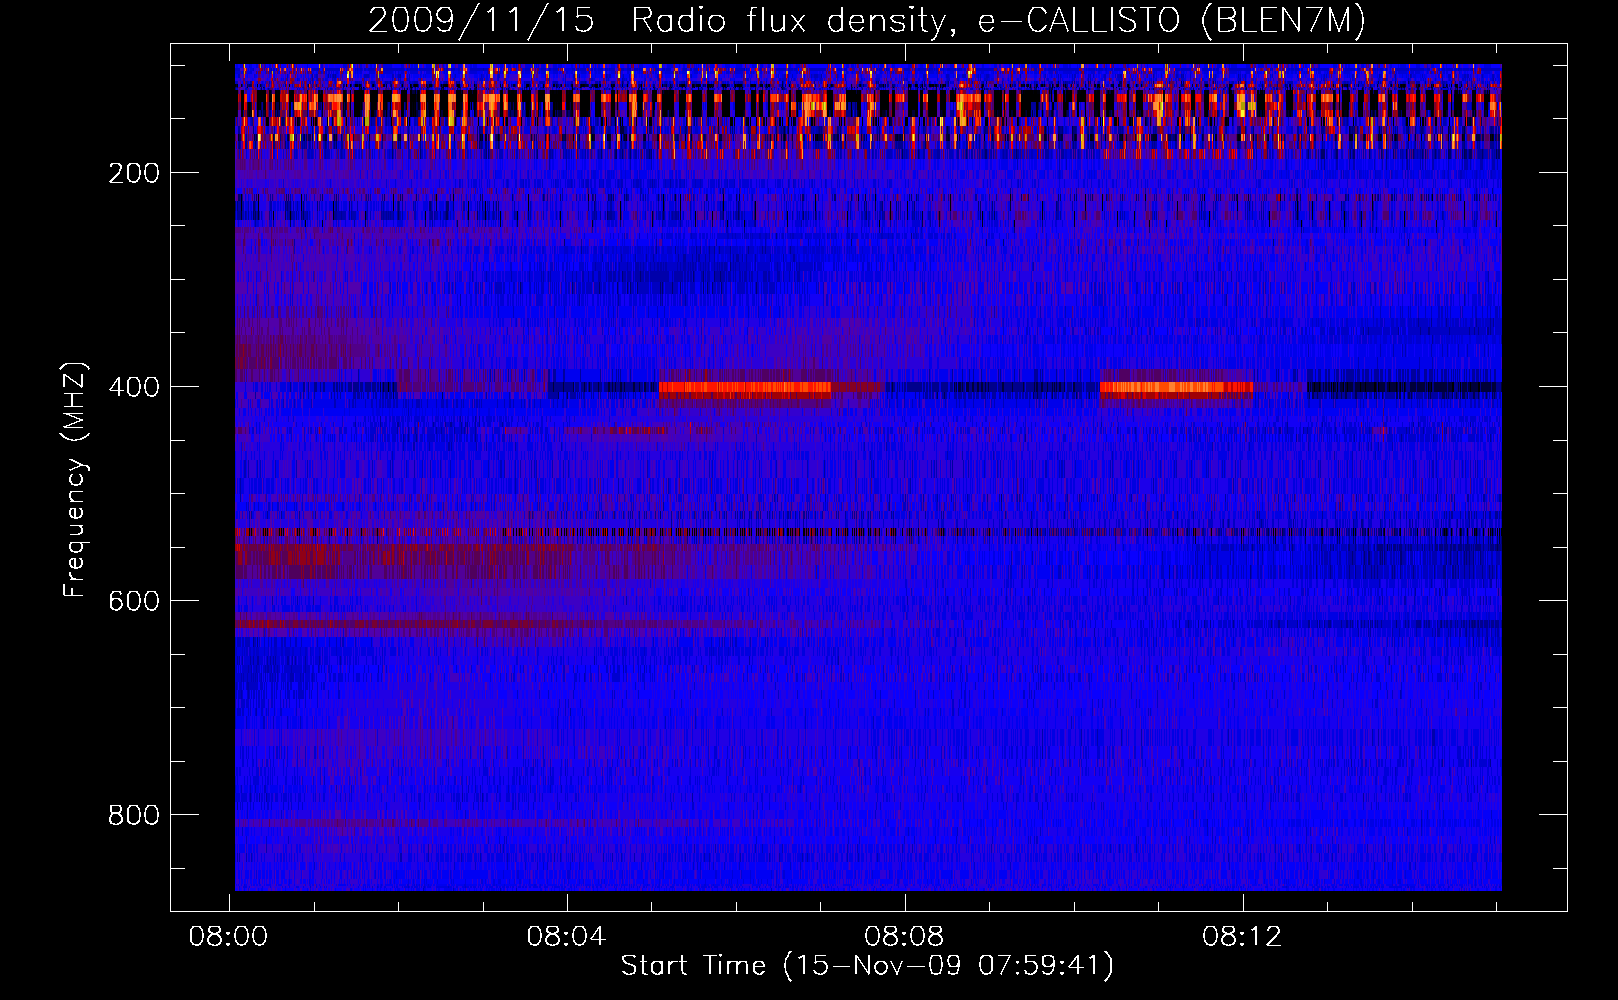Click the 400 frequency tick label
1618x1000 pixels.
pyautogui.click(x=134, y=387)
